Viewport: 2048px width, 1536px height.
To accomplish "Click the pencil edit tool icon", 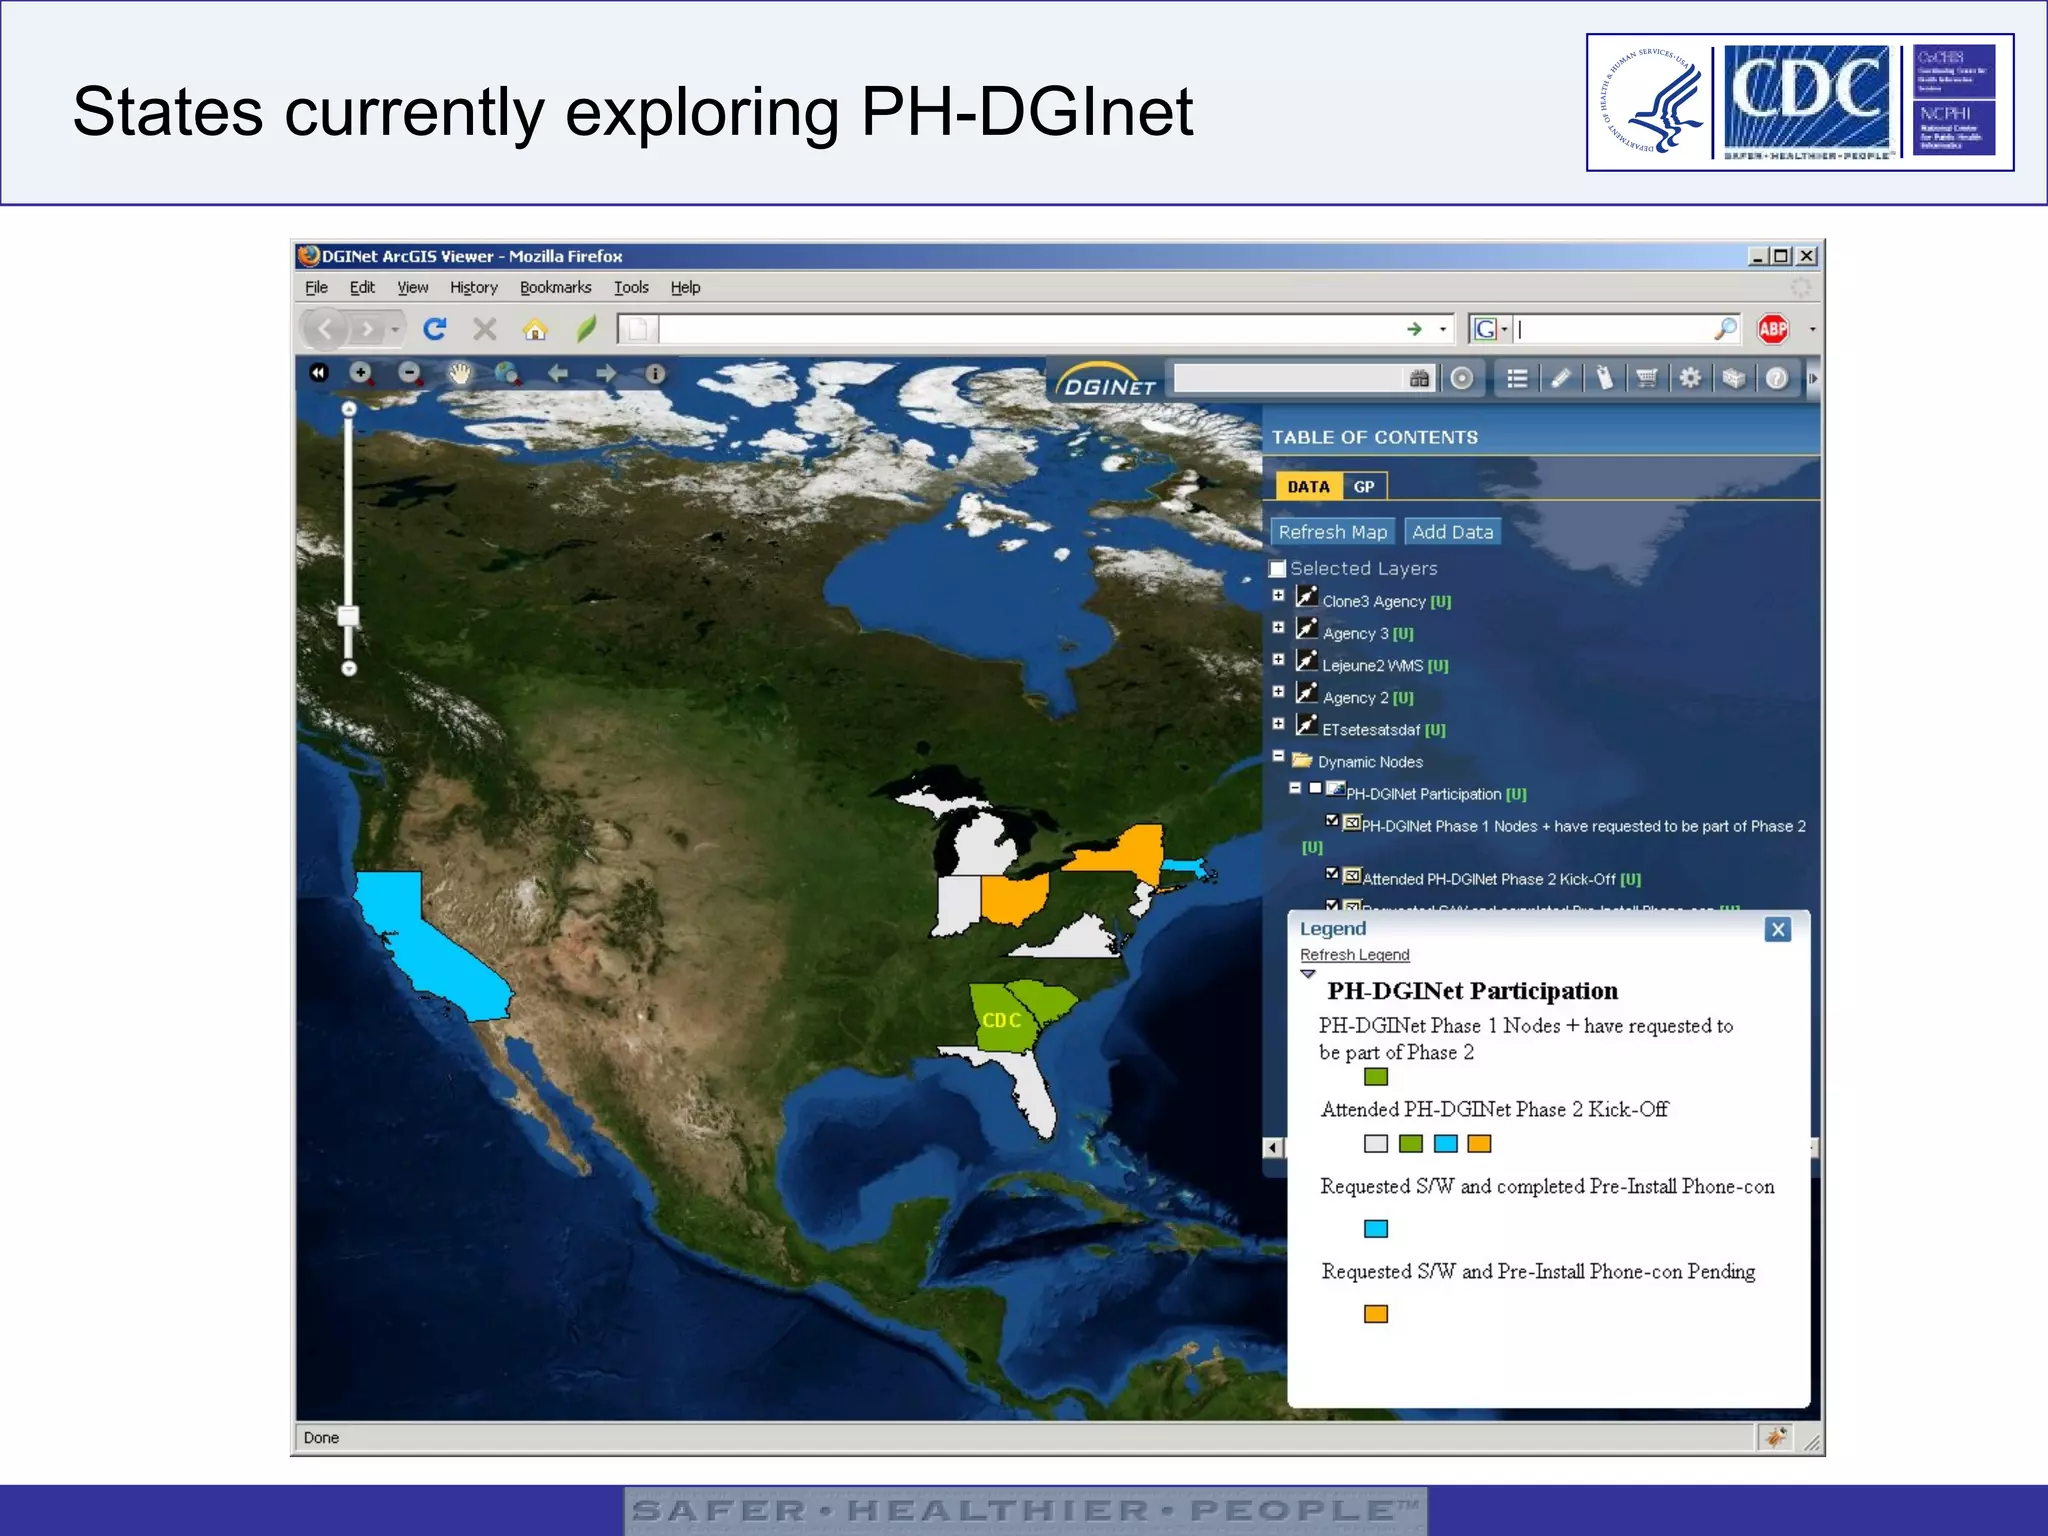I will coord(1561,378).
